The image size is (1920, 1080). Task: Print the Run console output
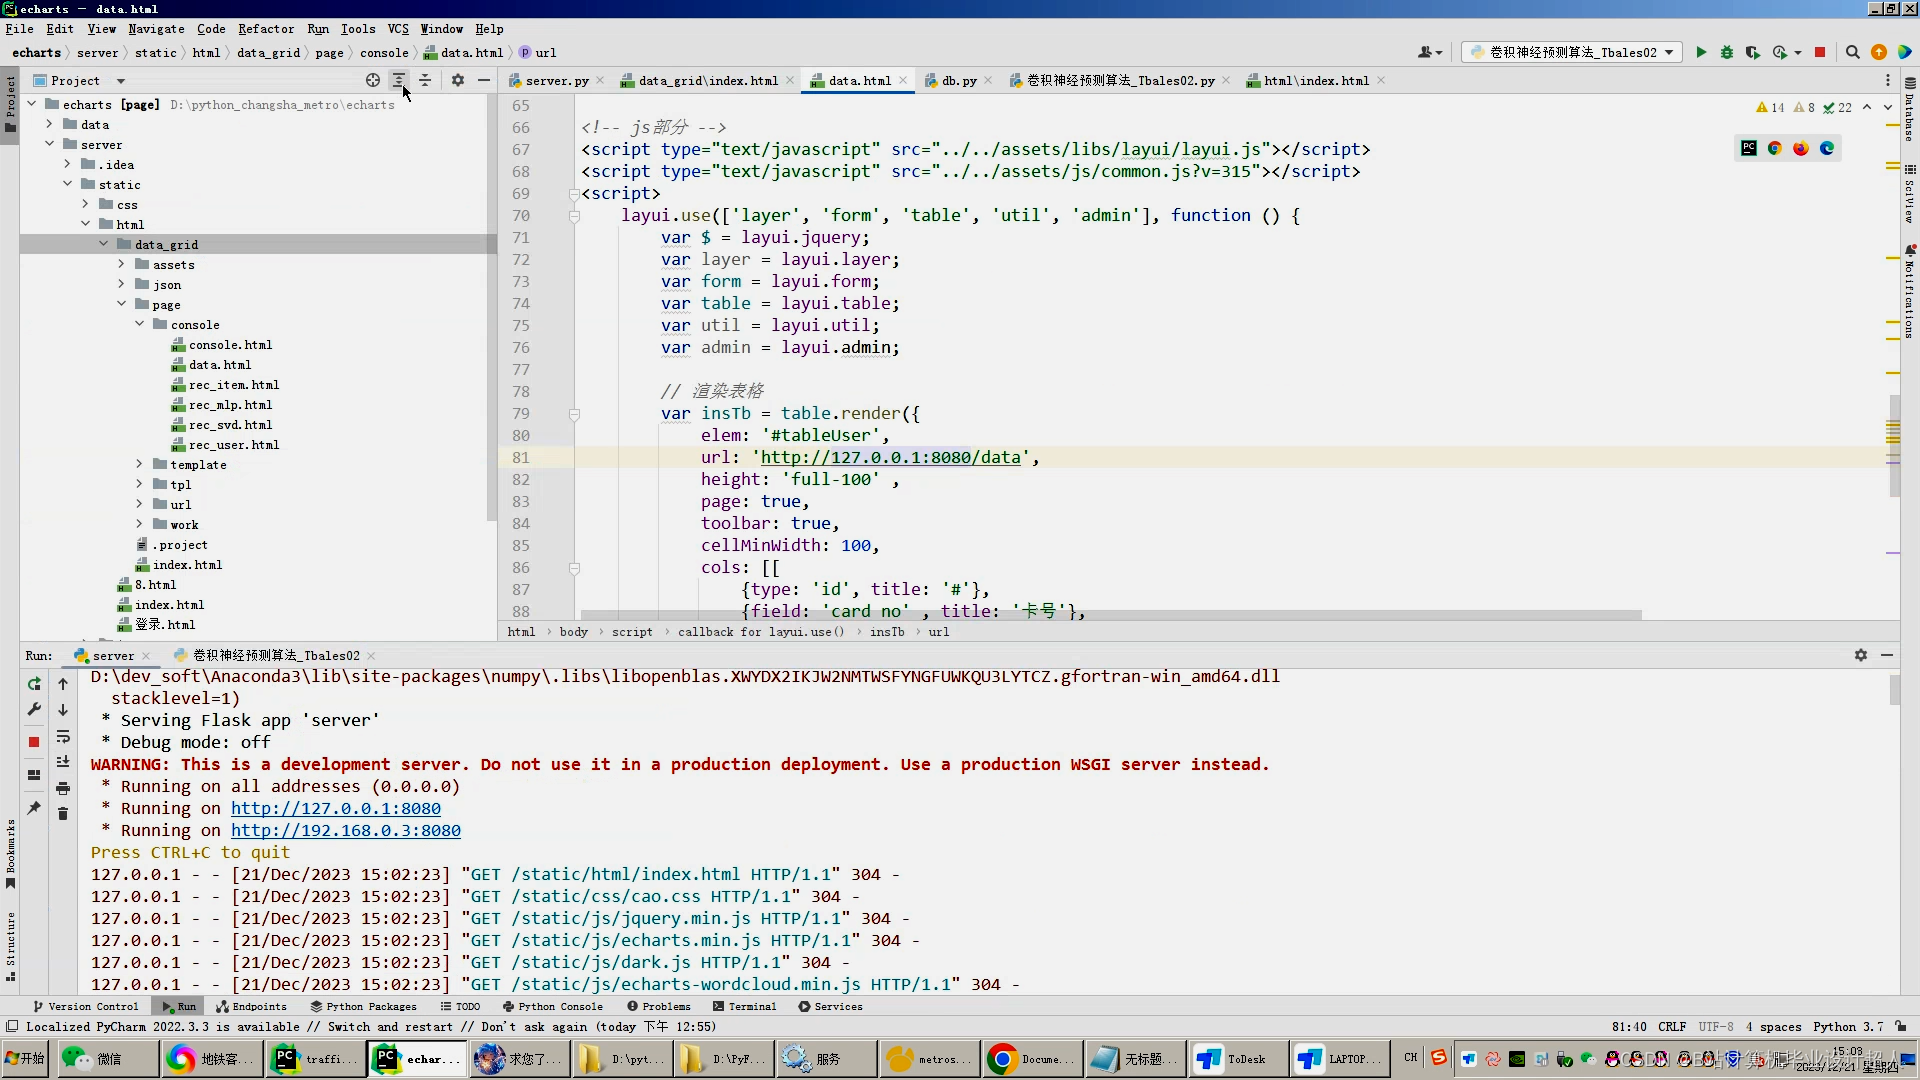click(x=63, y=788)
